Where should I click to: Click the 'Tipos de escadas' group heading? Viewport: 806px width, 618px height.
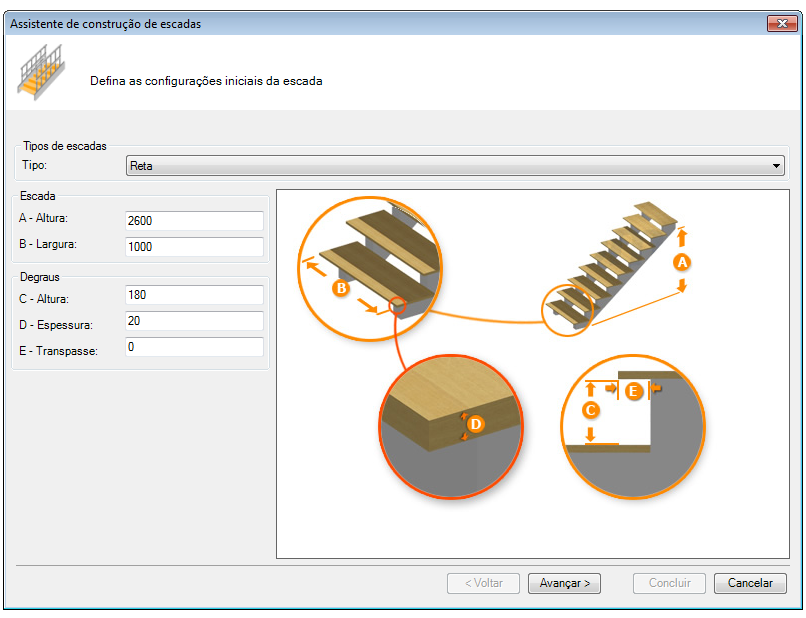[65, 146]
